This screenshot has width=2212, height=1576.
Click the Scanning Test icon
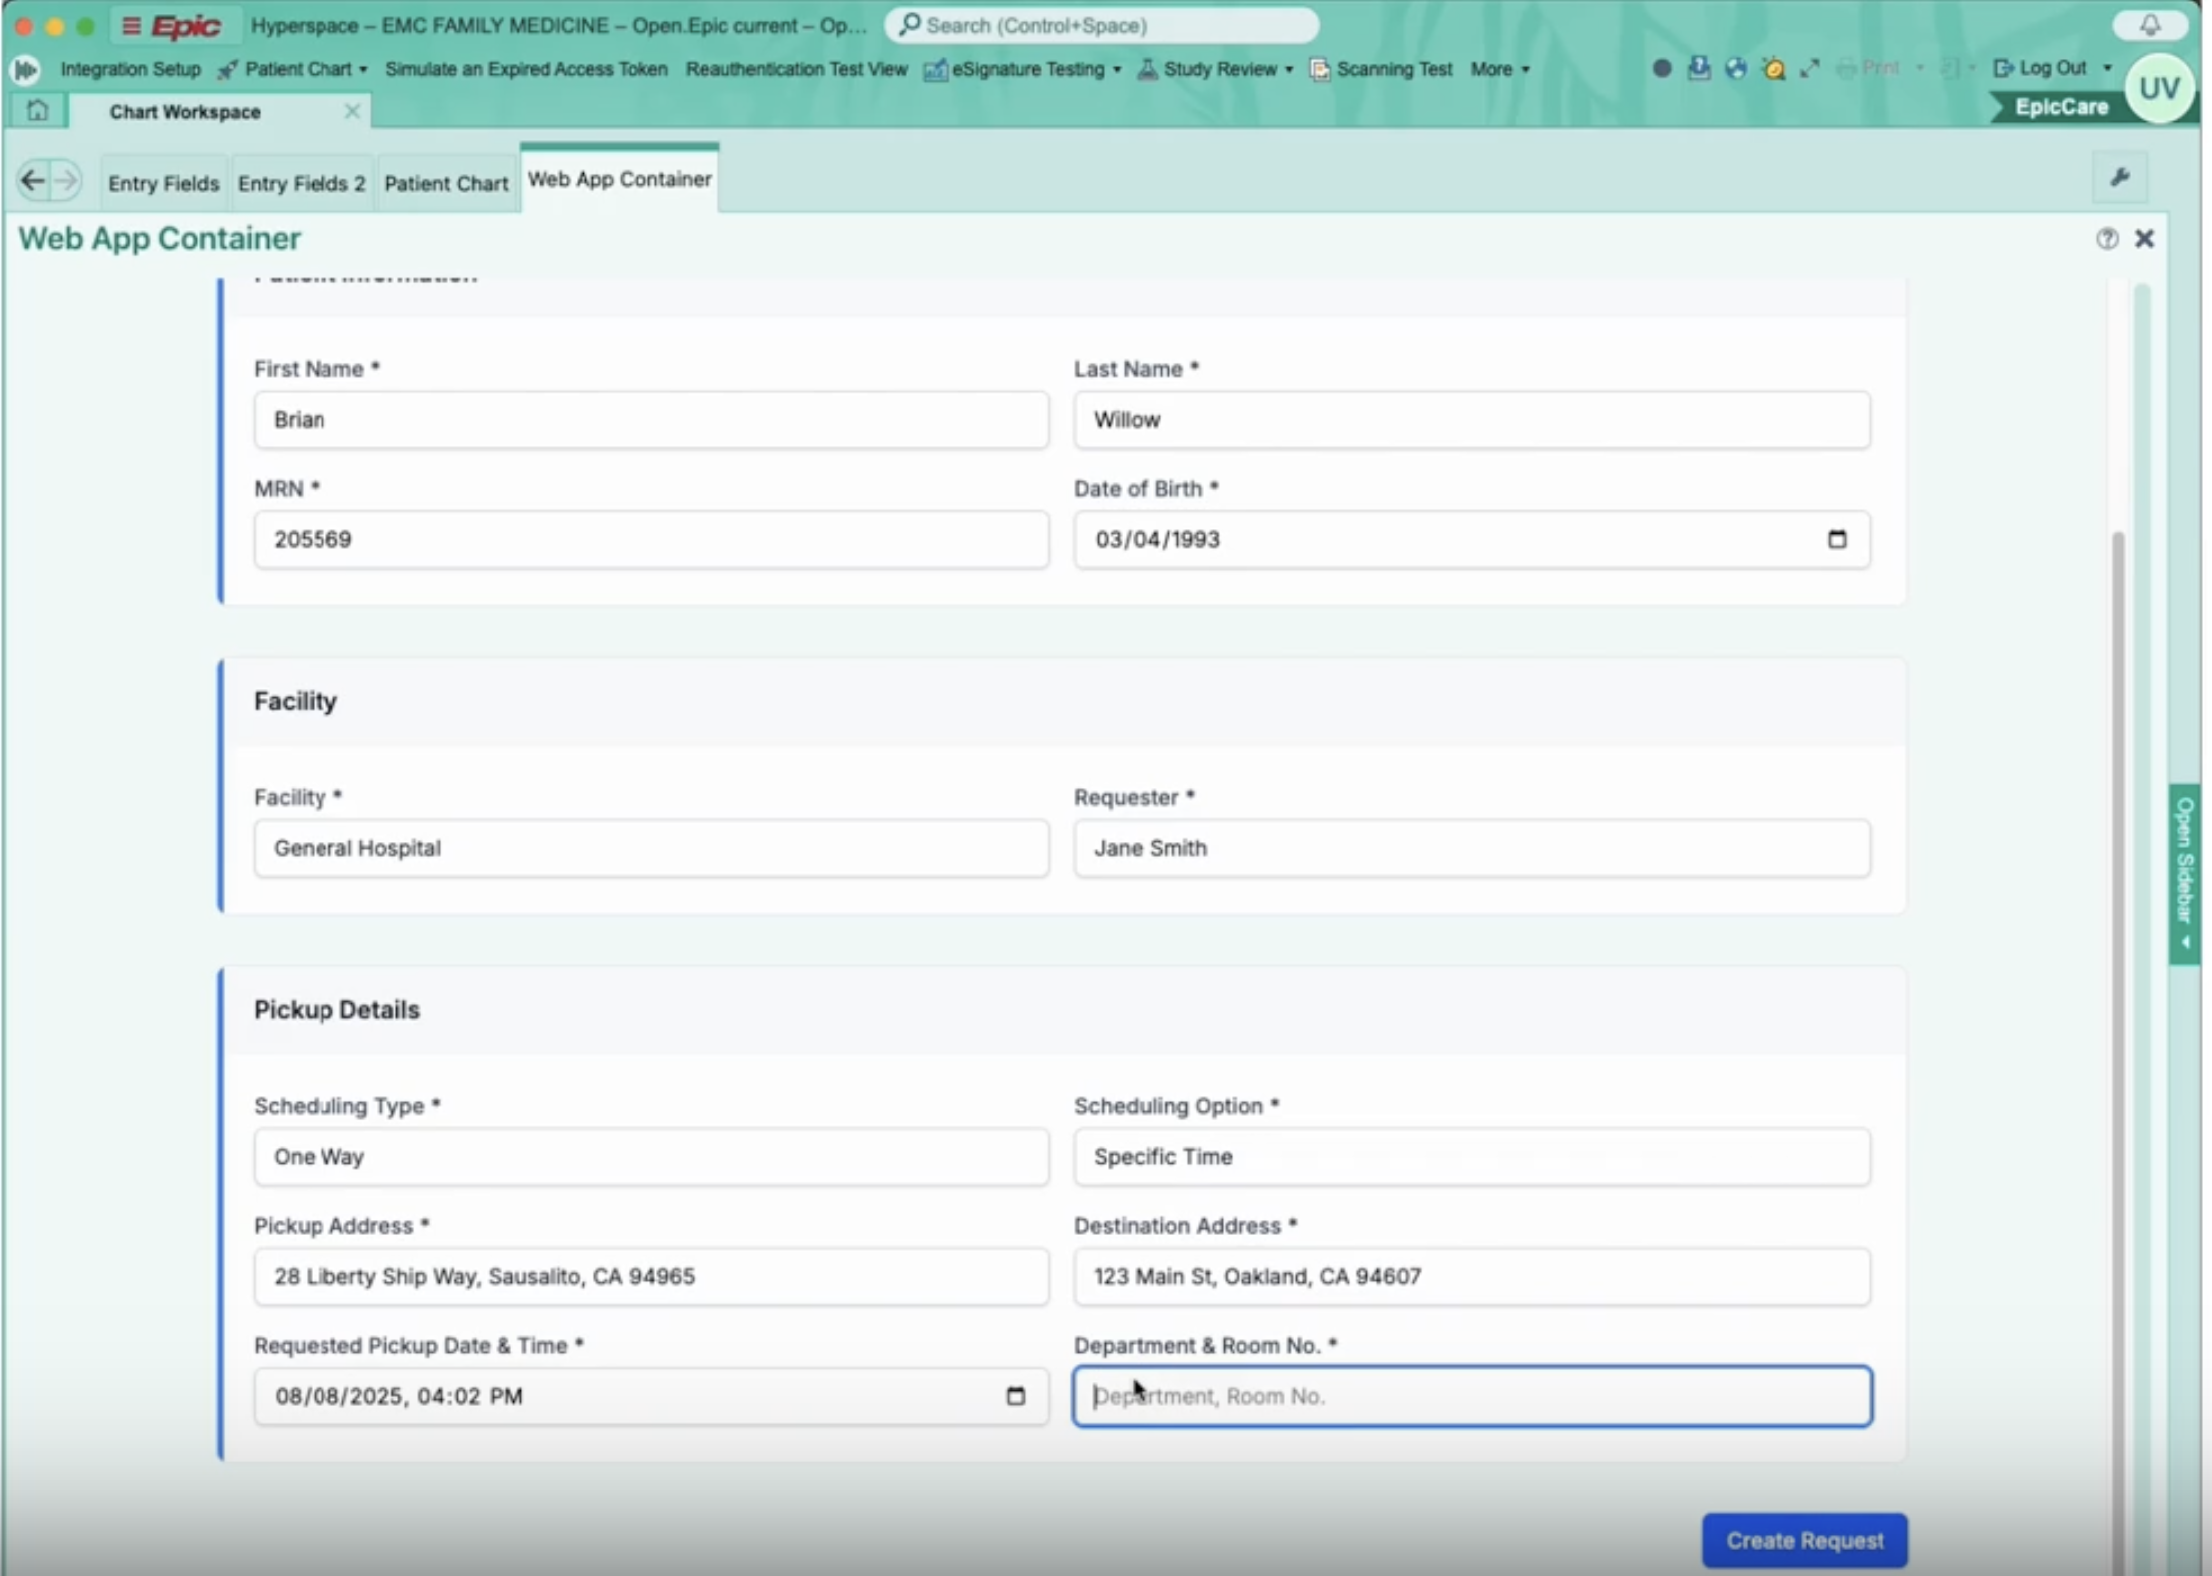point(1321,69)
